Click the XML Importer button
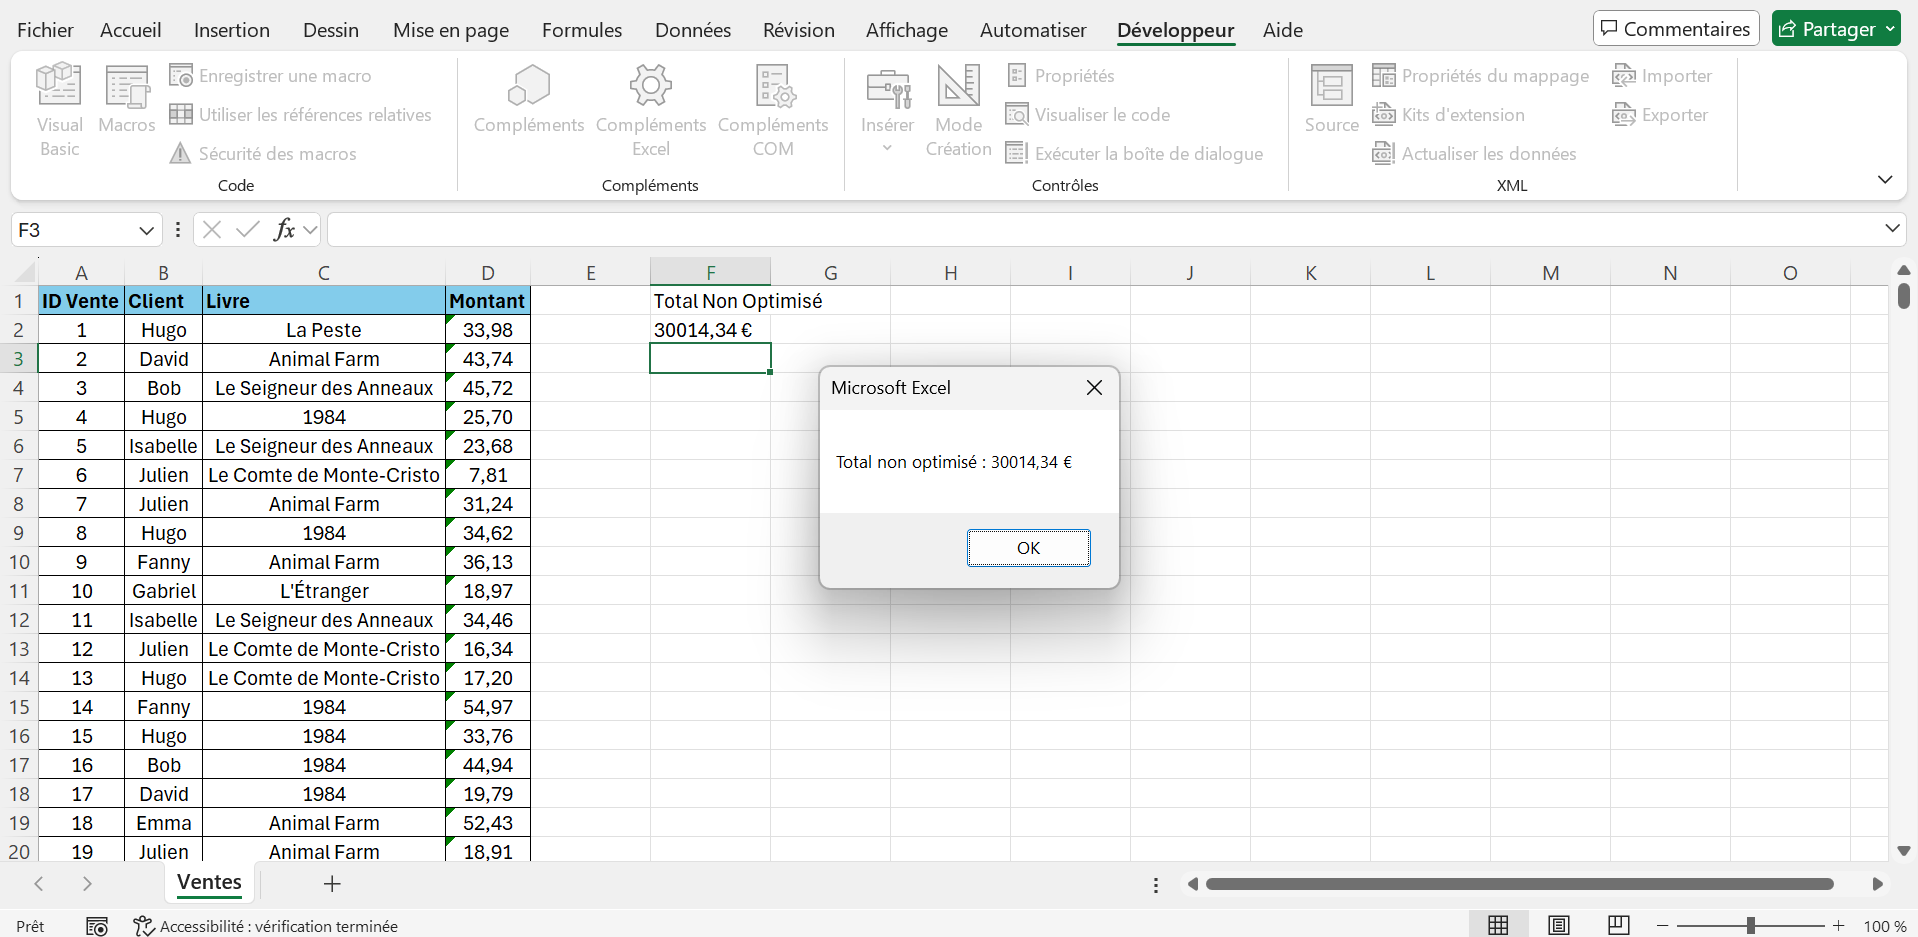 (1662, 76)
